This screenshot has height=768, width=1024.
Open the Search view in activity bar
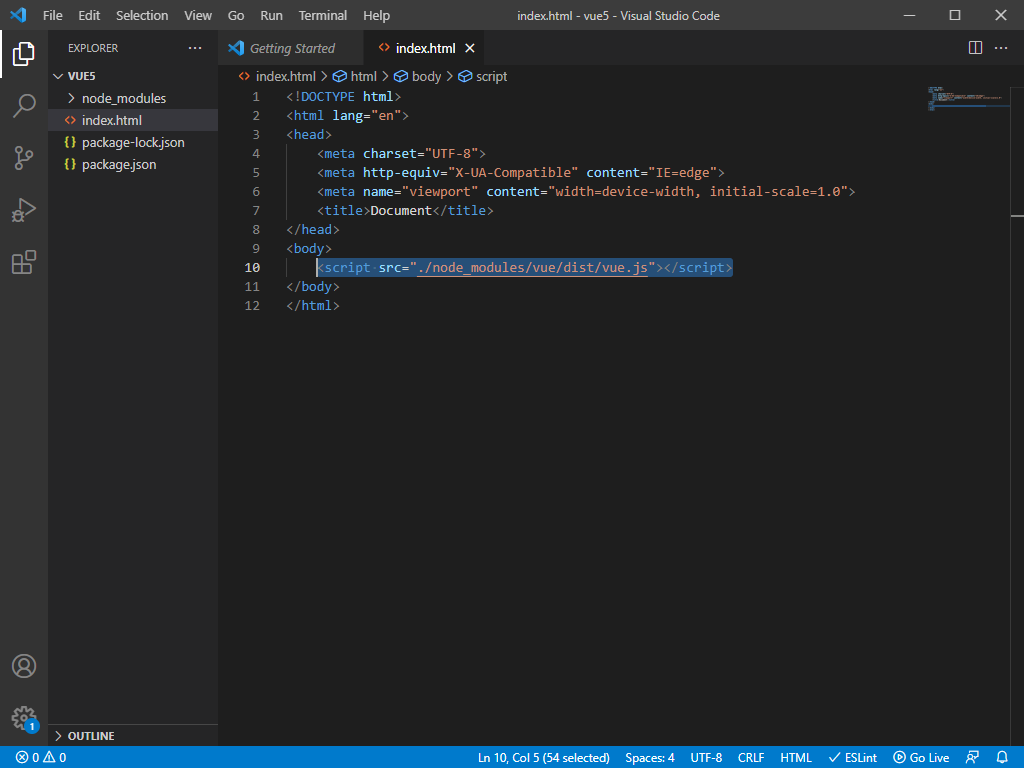(24, 105)
